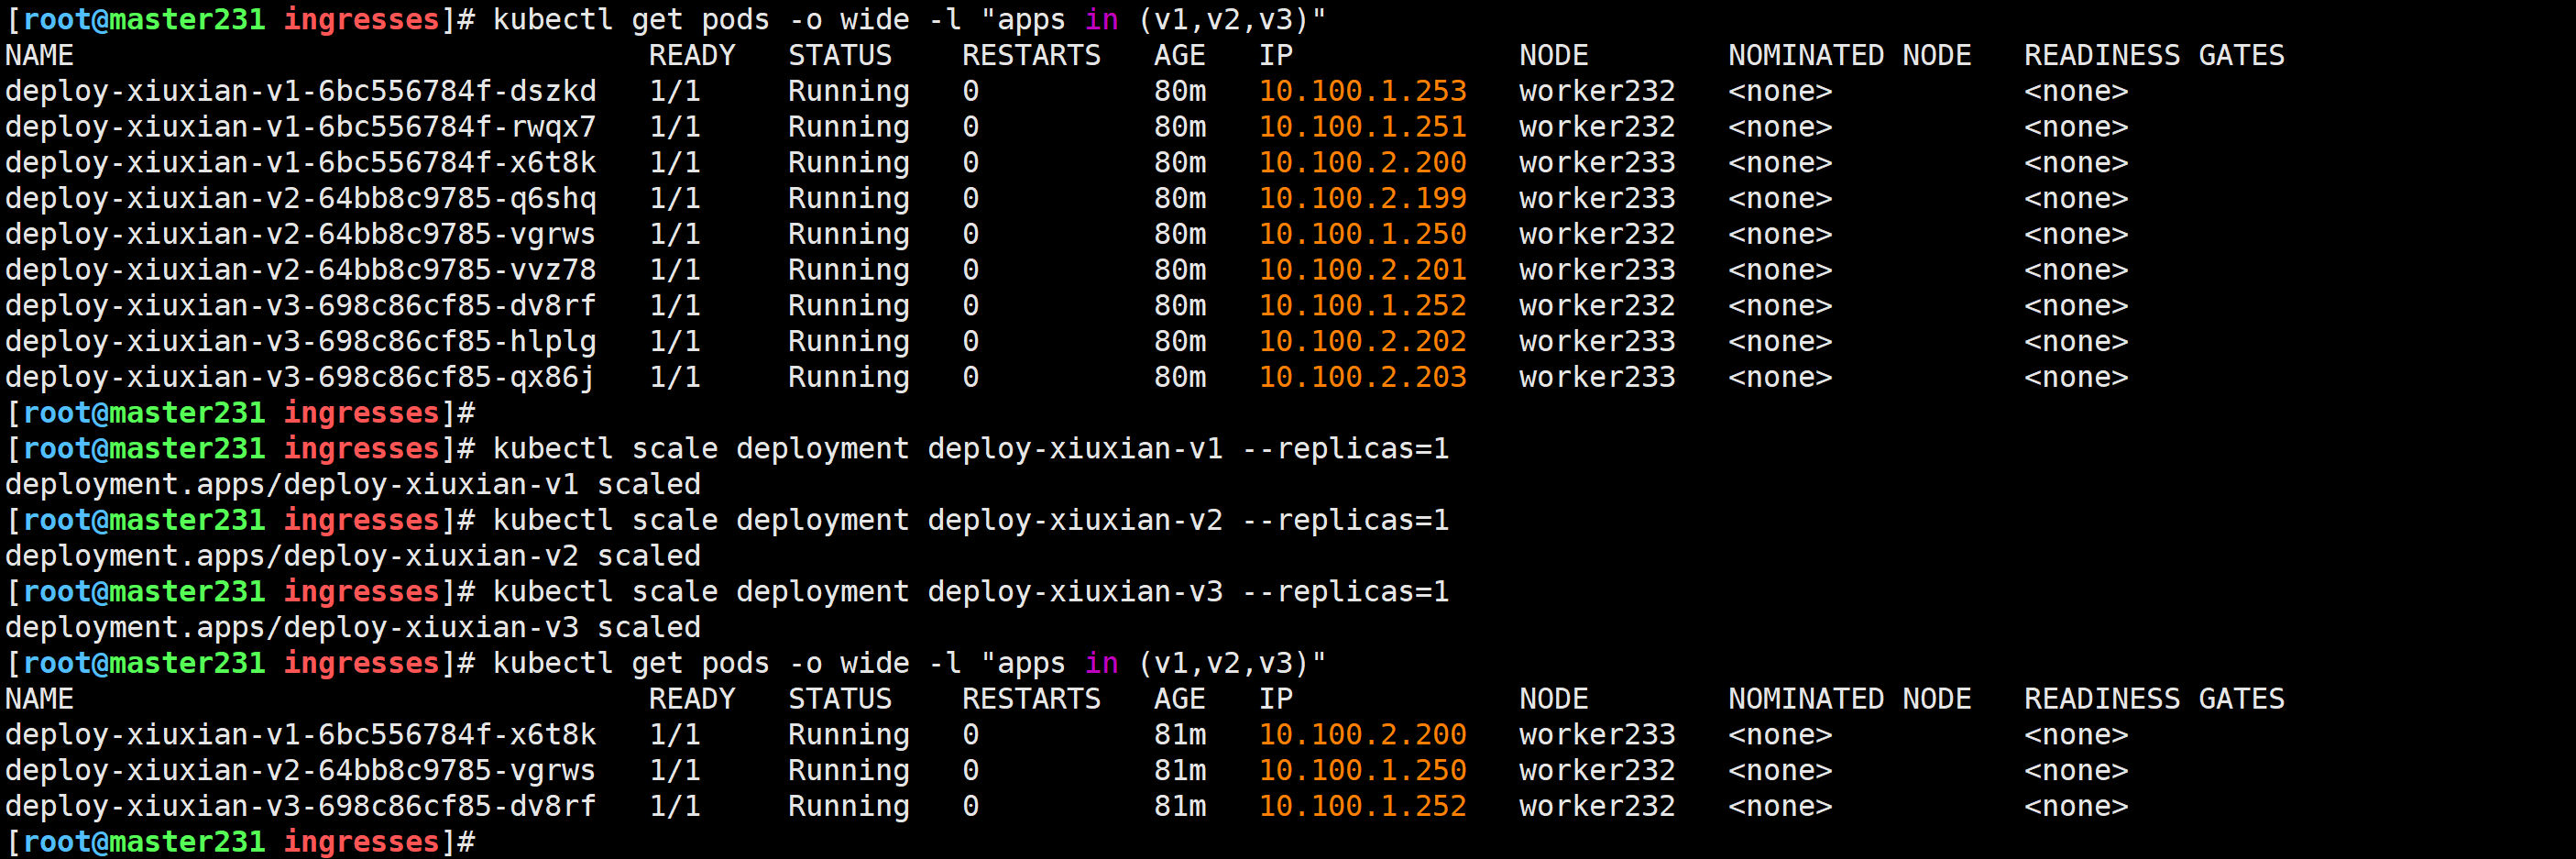Click the NOMINATED NODE header in first table
The image size is (2576, 859).
[1849, 55]
